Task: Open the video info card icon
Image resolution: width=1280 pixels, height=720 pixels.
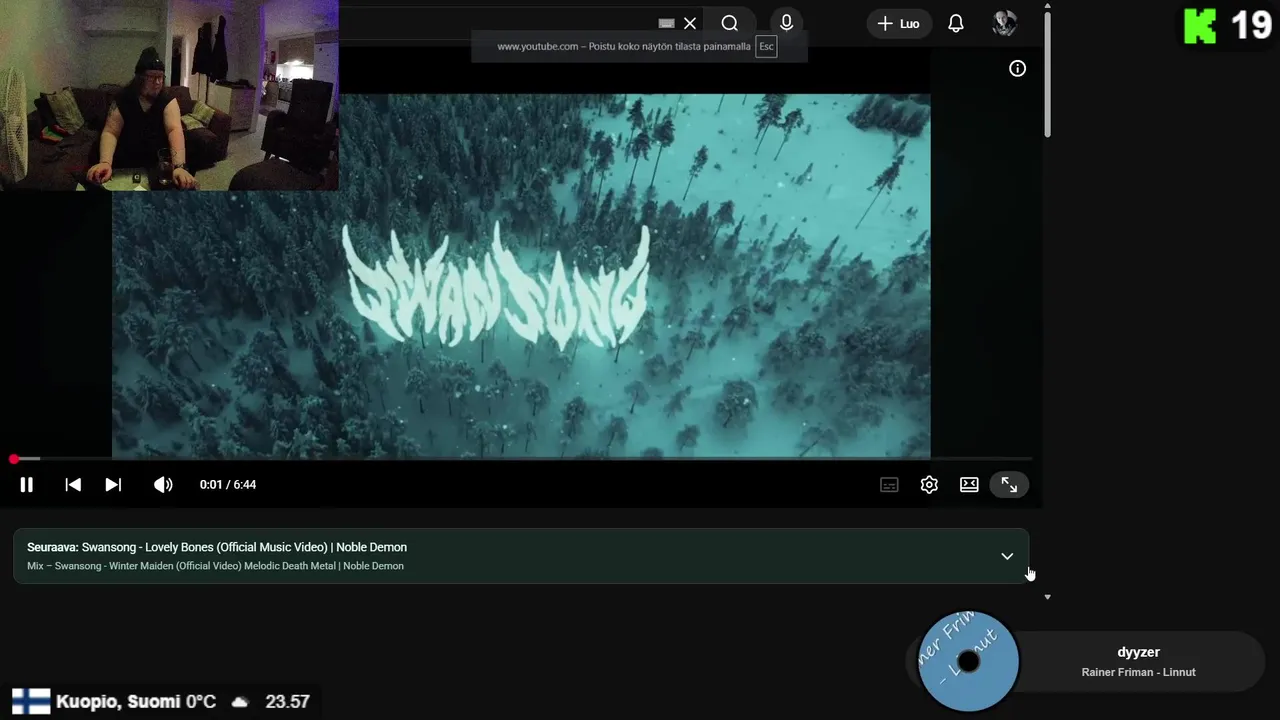Action: pyautogui.click(x=1017, y=68)
